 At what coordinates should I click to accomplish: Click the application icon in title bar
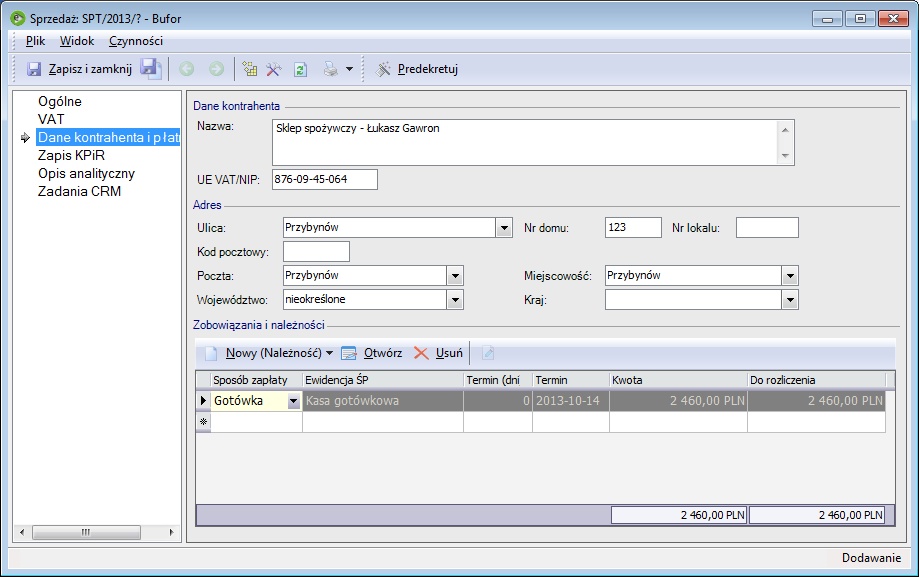18,18
